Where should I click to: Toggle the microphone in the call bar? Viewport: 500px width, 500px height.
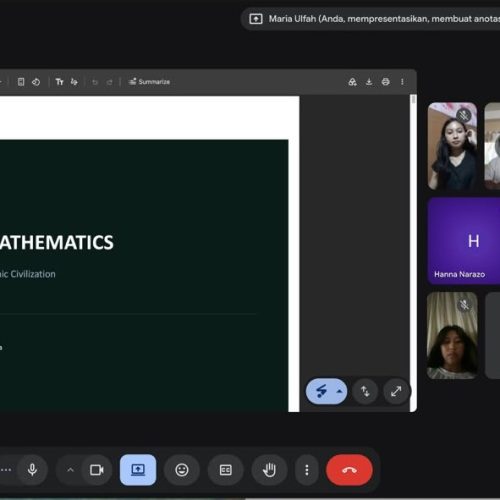[x=32, y=470]
